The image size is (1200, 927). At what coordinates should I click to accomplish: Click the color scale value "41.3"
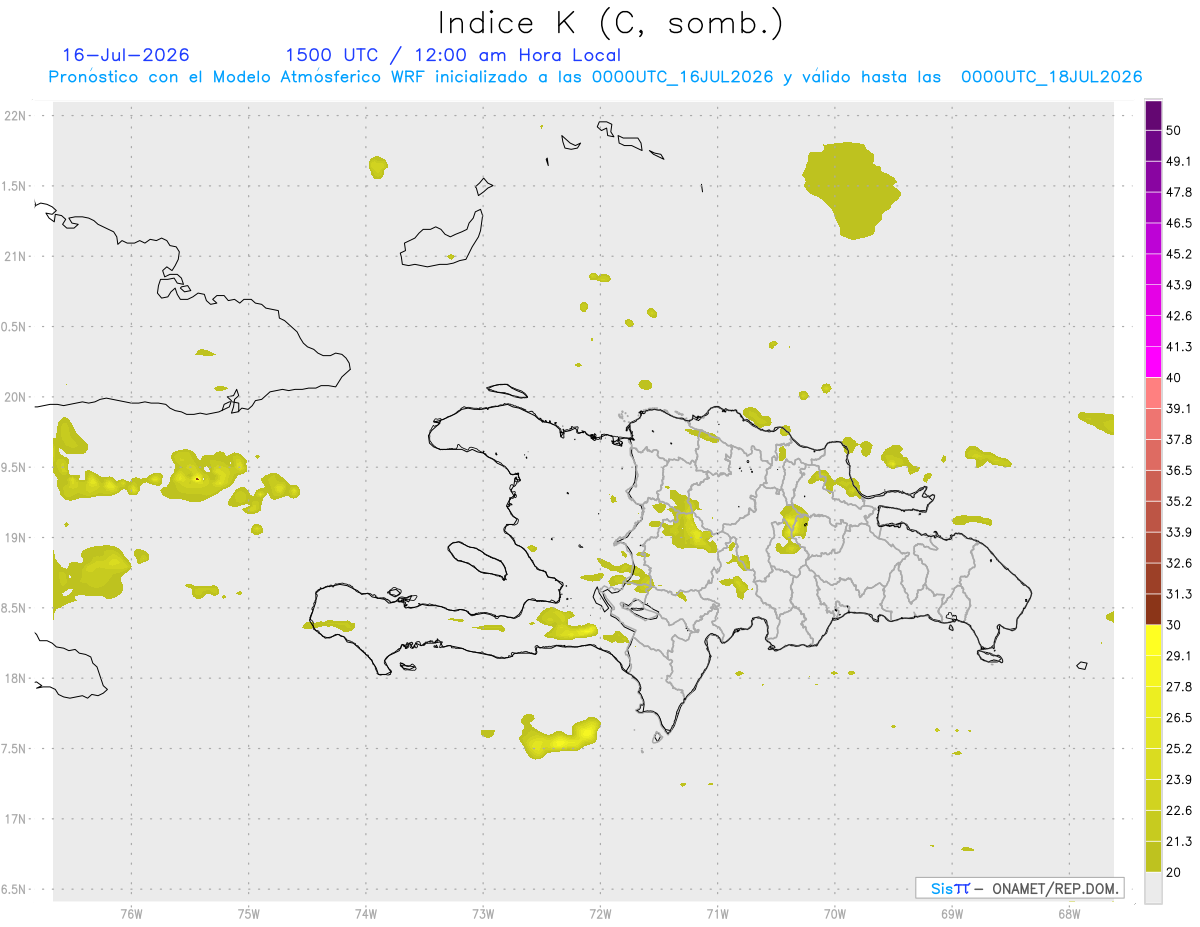1179,347
